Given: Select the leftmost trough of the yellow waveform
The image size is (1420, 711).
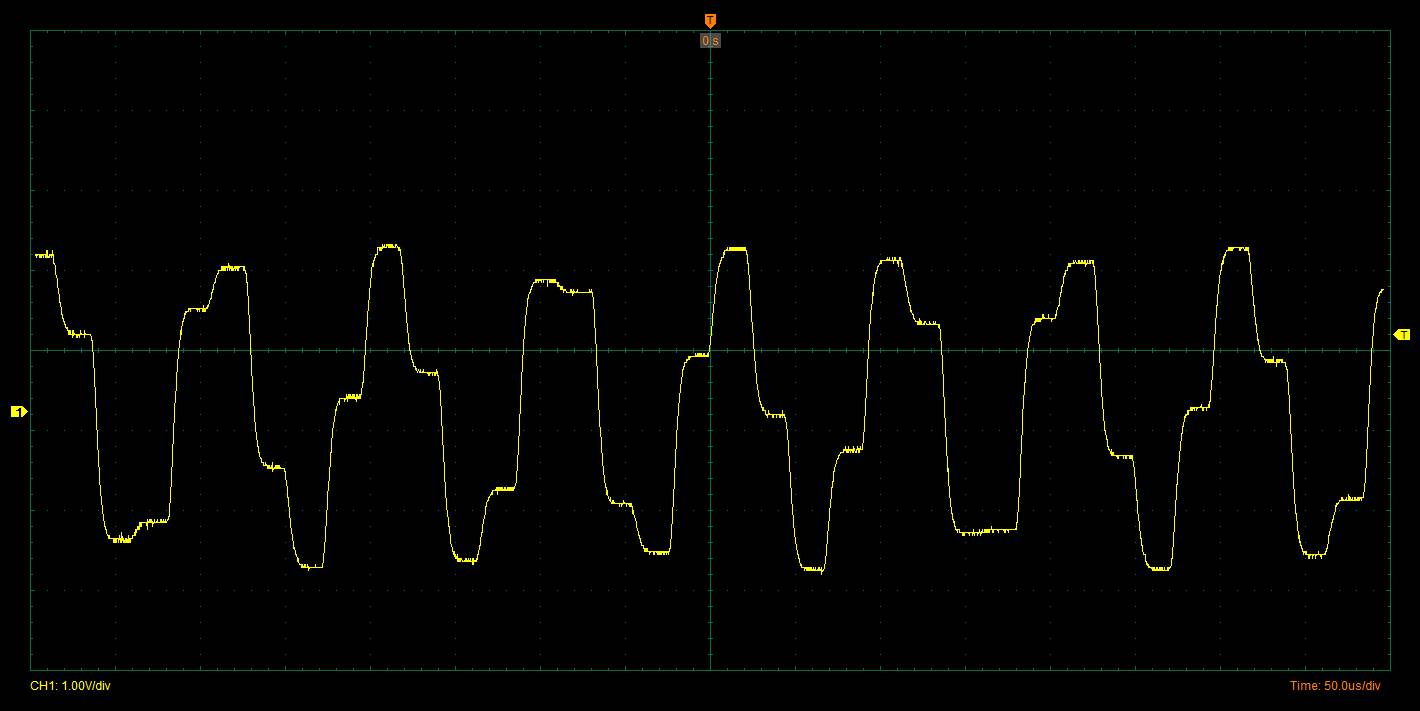Looking at the screenshot, I should (122, 538).
